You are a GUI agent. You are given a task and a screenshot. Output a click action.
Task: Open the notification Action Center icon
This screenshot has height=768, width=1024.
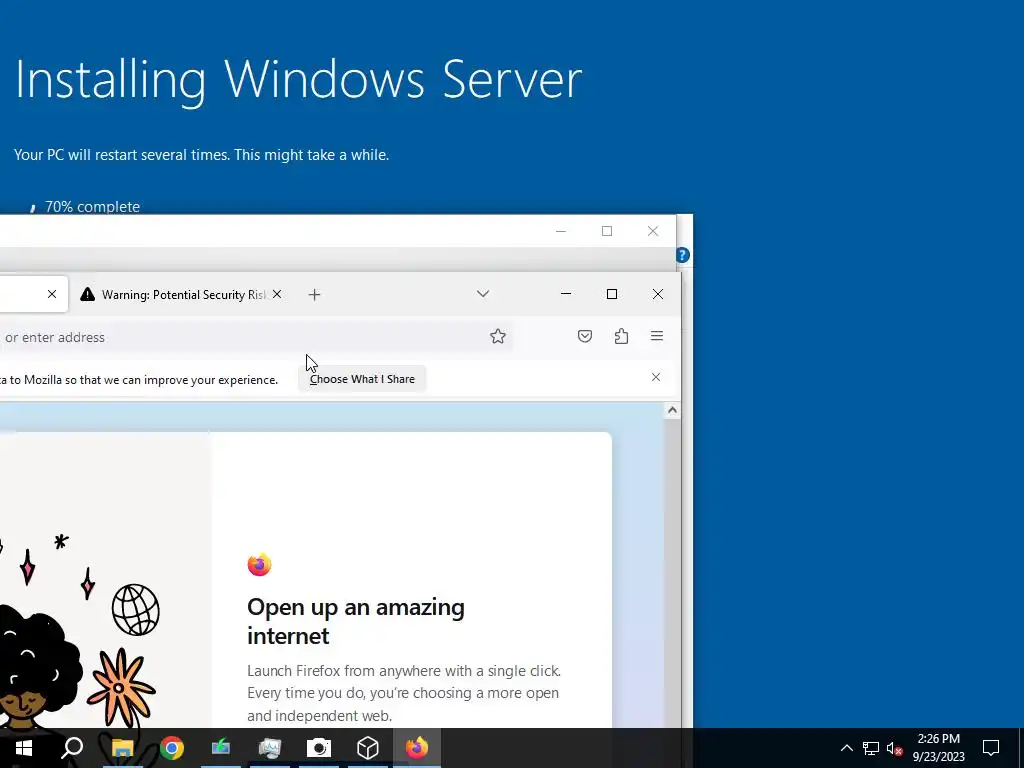pos(991,748)
